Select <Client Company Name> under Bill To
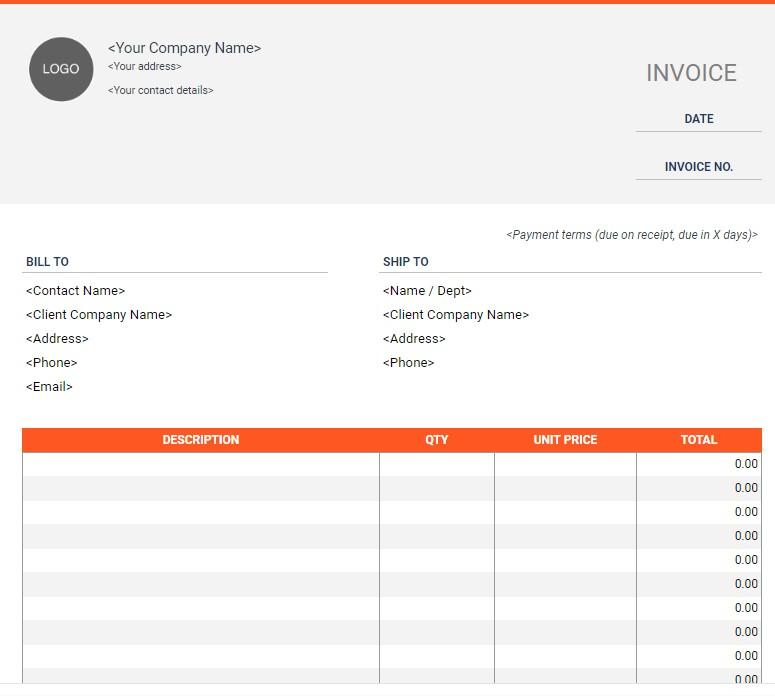This screenshot has height=696, width=775. pyautogui.click(x=99, y=315)
